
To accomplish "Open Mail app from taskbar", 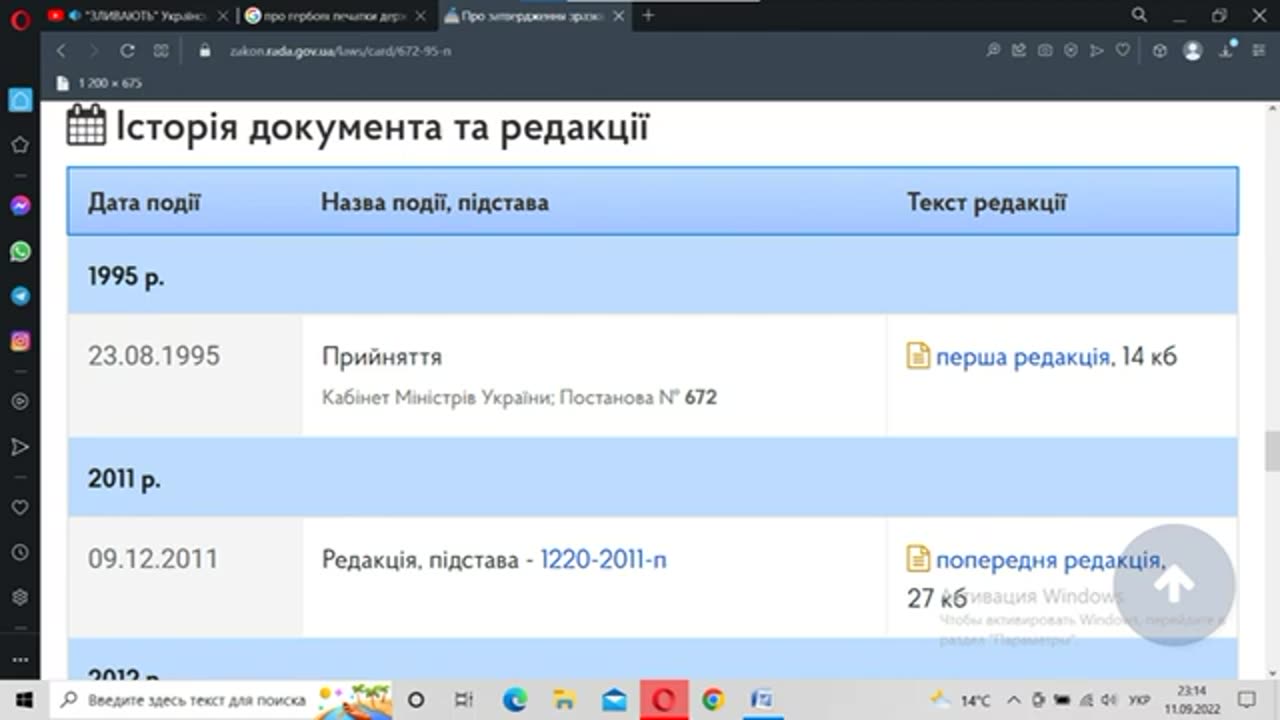I will [x=614, y=699].
